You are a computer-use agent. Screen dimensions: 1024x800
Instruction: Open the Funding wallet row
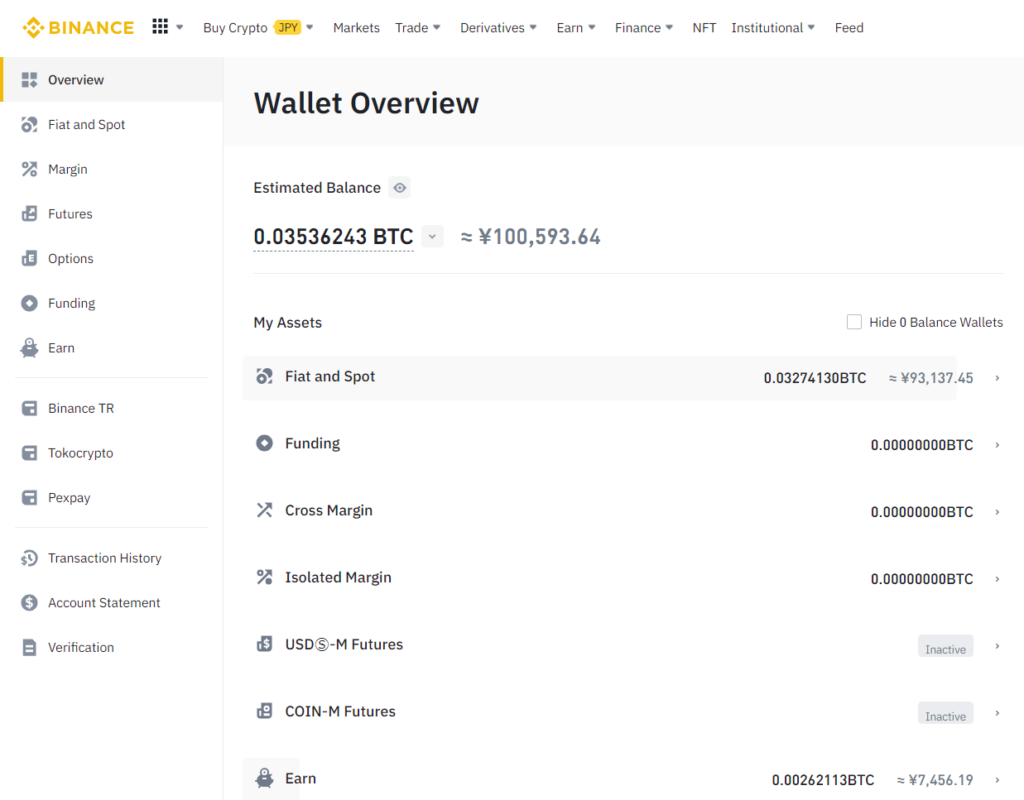(x=312, y=443)
